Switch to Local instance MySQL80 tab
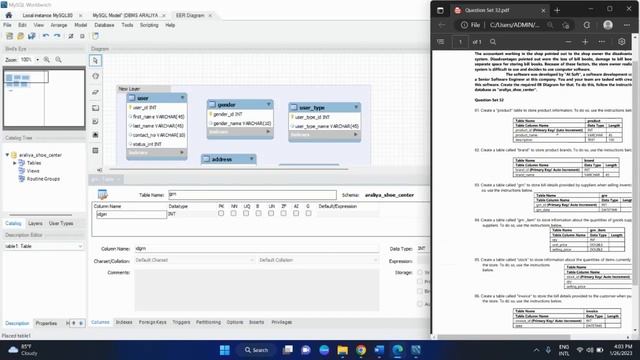640x360 pixels. pos(47,16)
